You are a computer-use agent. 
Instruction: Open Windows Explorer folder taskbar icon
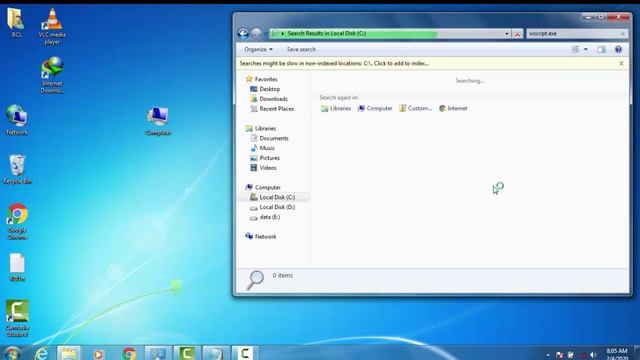coord(69,353)
